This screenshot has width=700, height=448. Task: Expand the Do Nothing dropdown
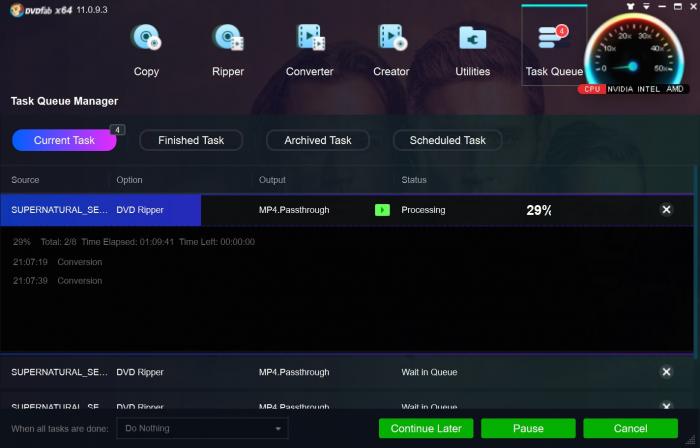(201, 428)
